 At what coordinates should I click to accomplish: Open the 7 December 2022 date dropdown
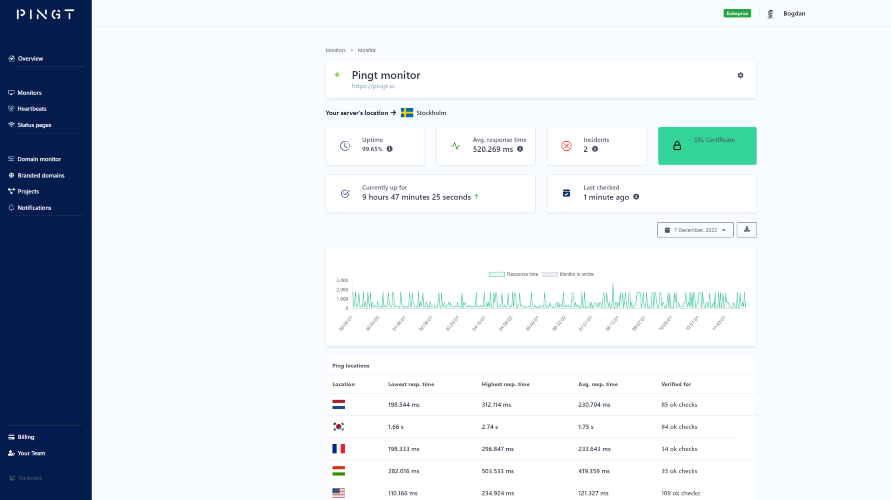click(x=695, y=230)
